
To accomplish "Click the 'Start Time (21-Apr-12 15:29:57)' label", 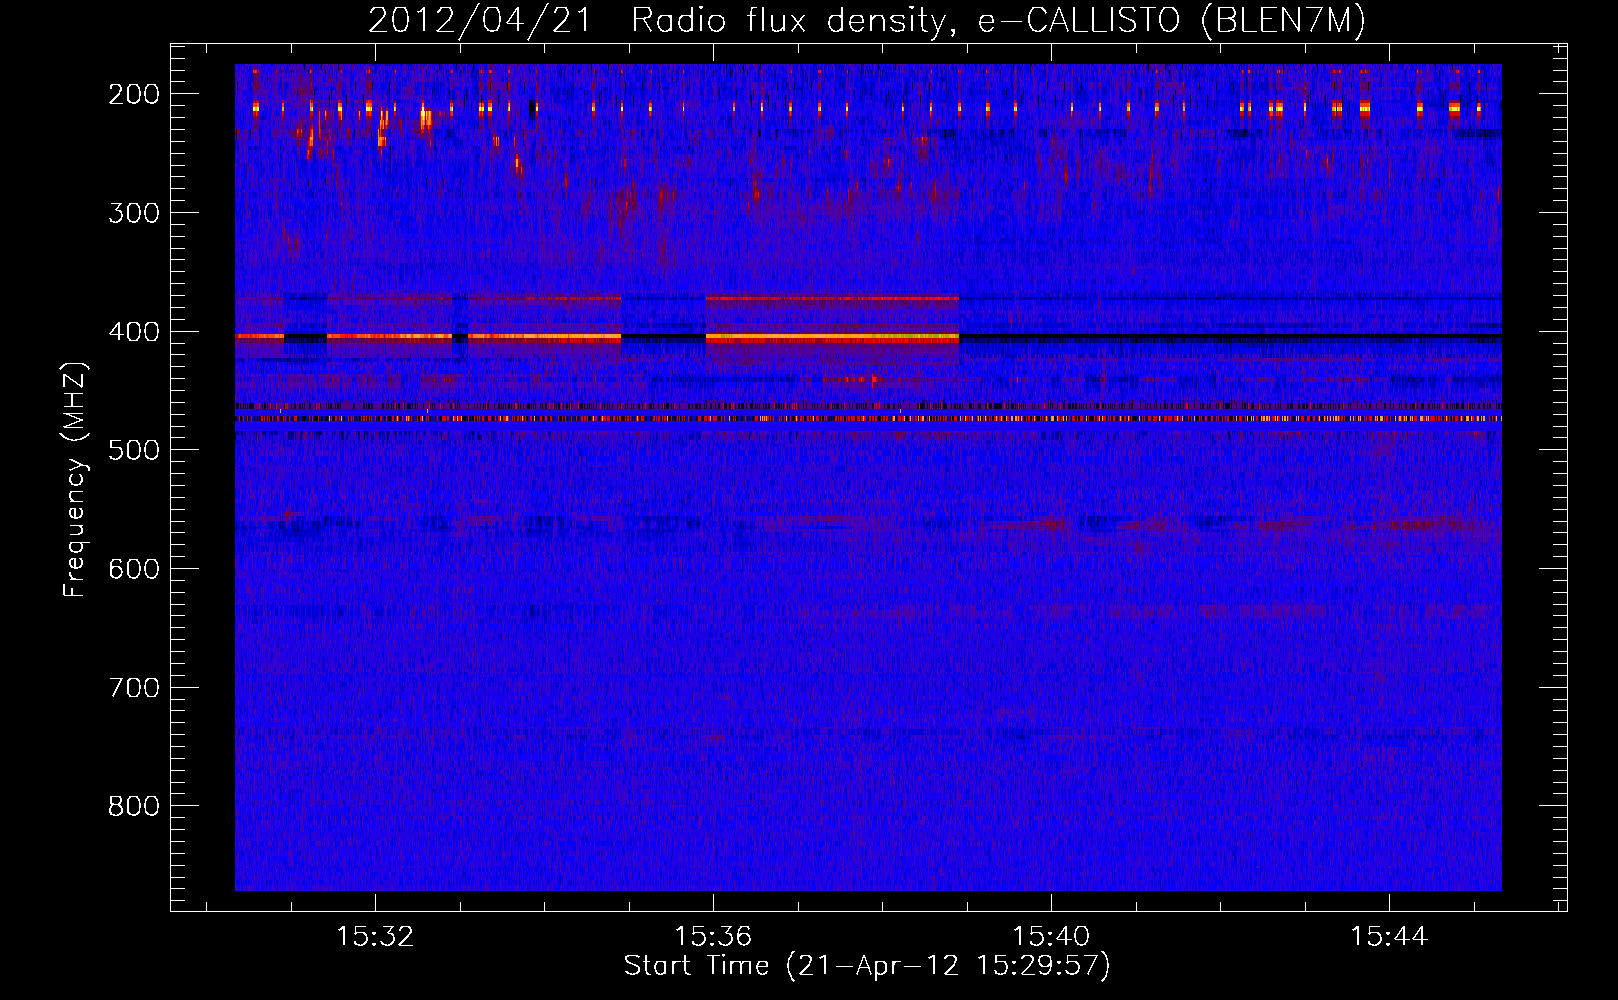I will (867, 967).
